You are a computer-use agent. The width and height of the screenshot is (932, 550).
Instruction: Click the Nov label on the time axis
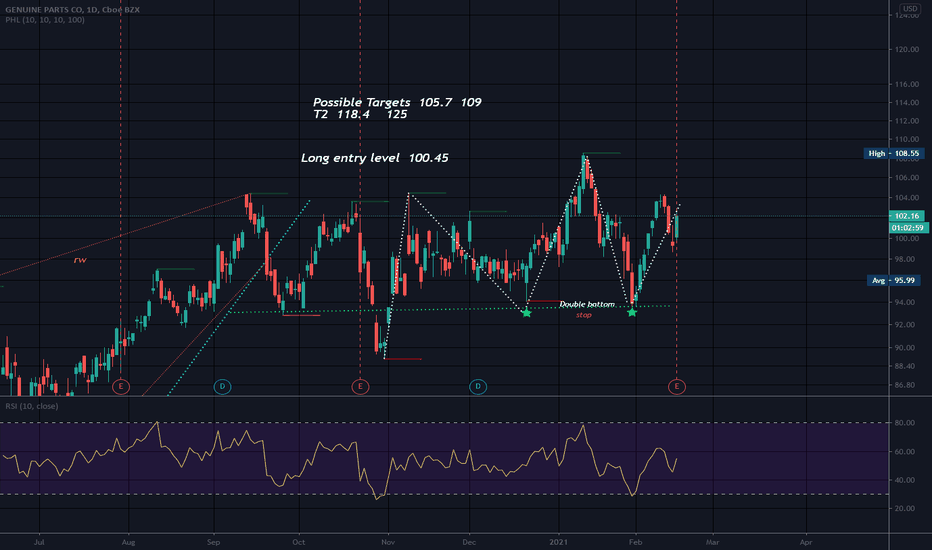[x=388, y=542]
